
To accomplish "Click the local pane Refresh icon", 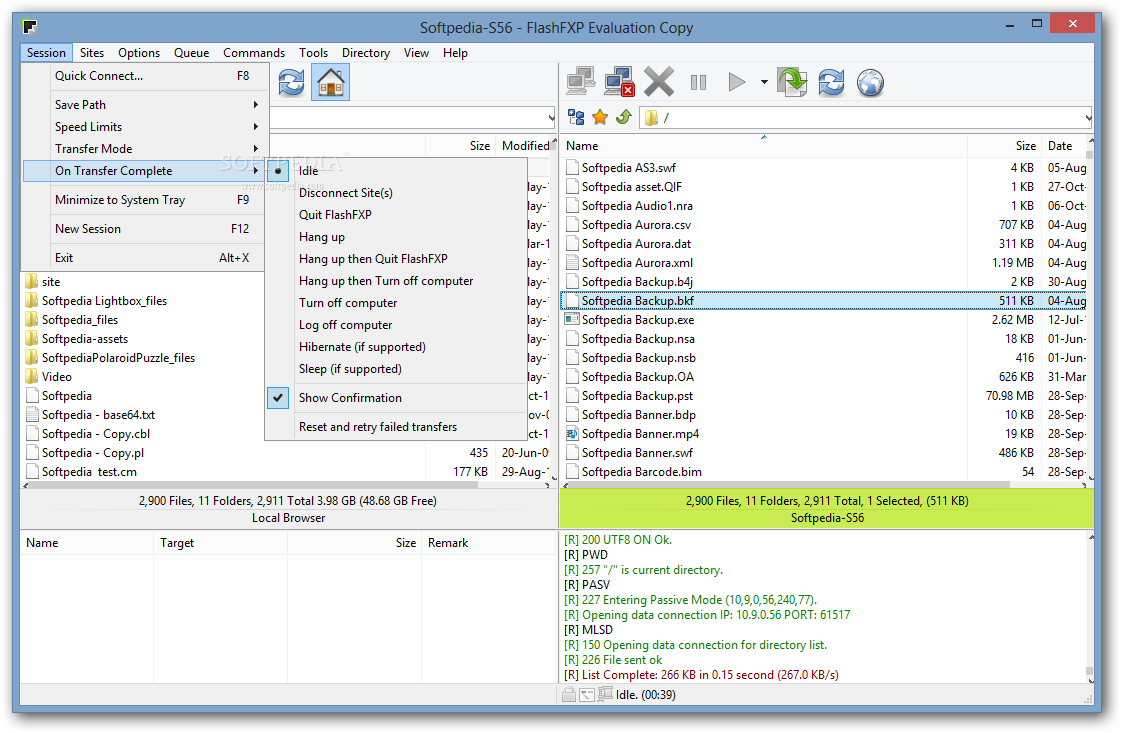I will (x=291, y=82).
